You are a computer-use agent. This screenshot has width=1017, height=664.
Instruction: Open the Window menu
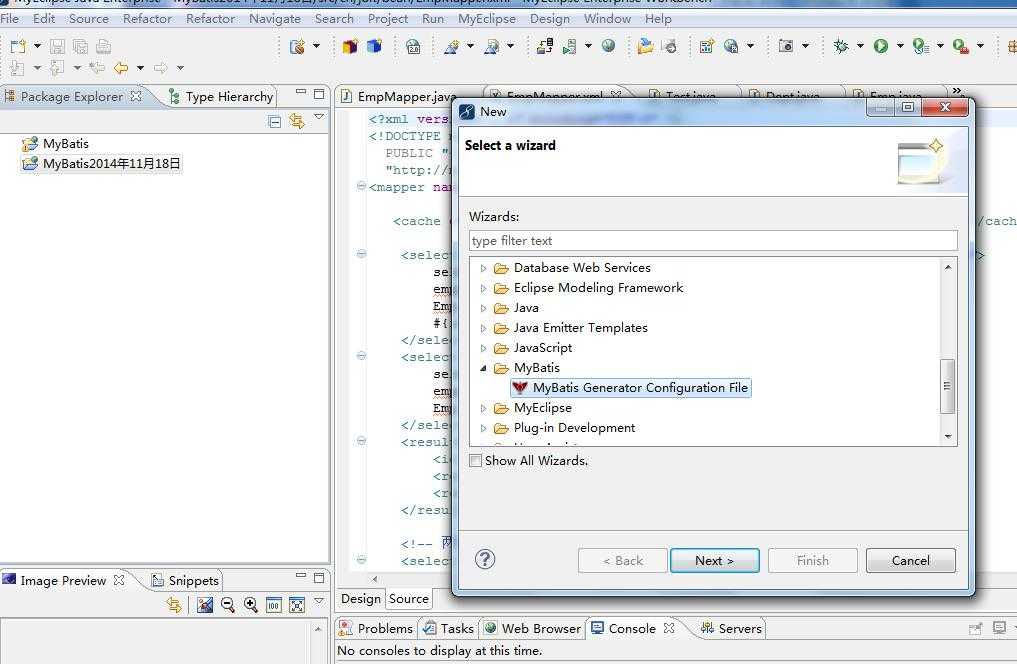(607, 18)
